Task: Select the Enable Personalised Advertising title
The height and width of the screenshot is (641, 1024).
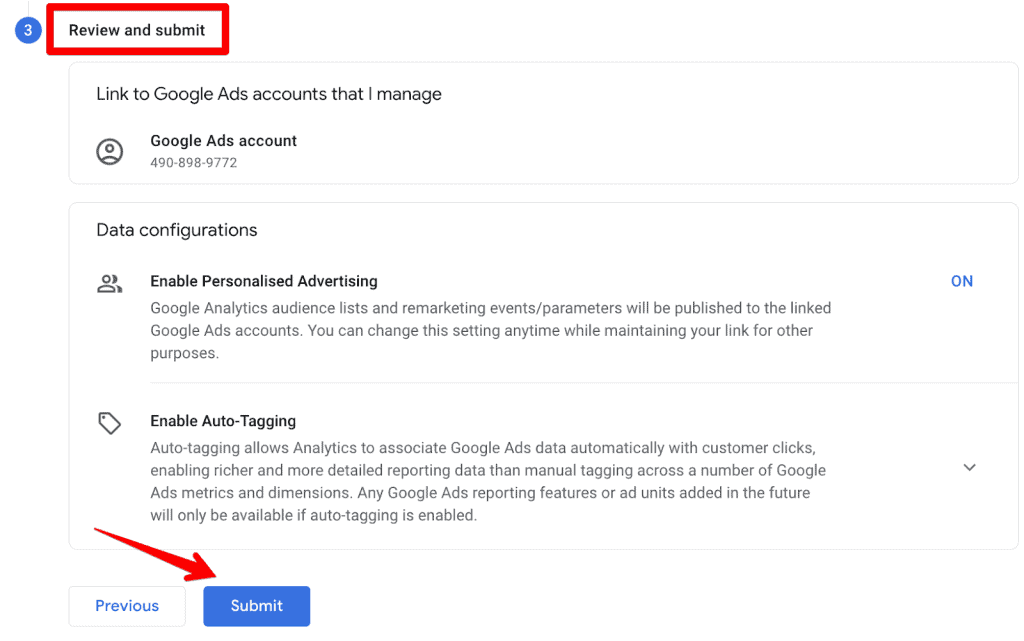Action: 264,281
